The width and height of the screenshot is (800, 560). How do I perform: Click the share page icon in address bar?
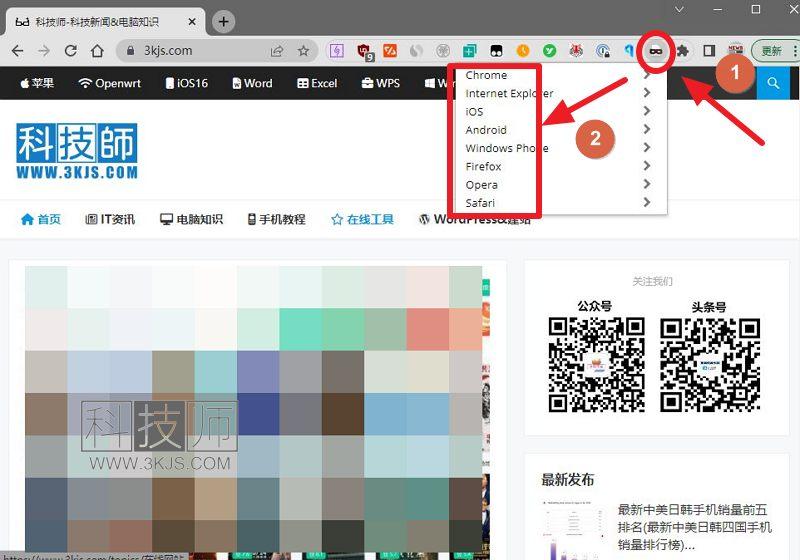click(277, 50)
